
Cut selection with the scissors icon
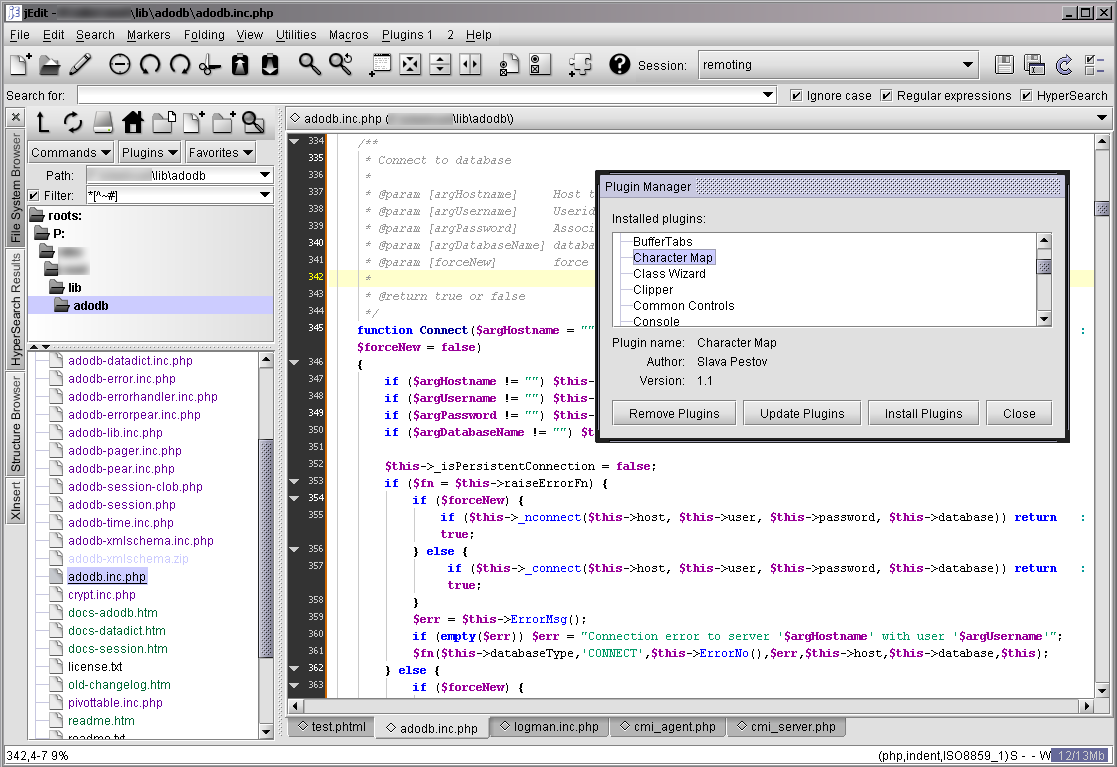pos(209,65)
